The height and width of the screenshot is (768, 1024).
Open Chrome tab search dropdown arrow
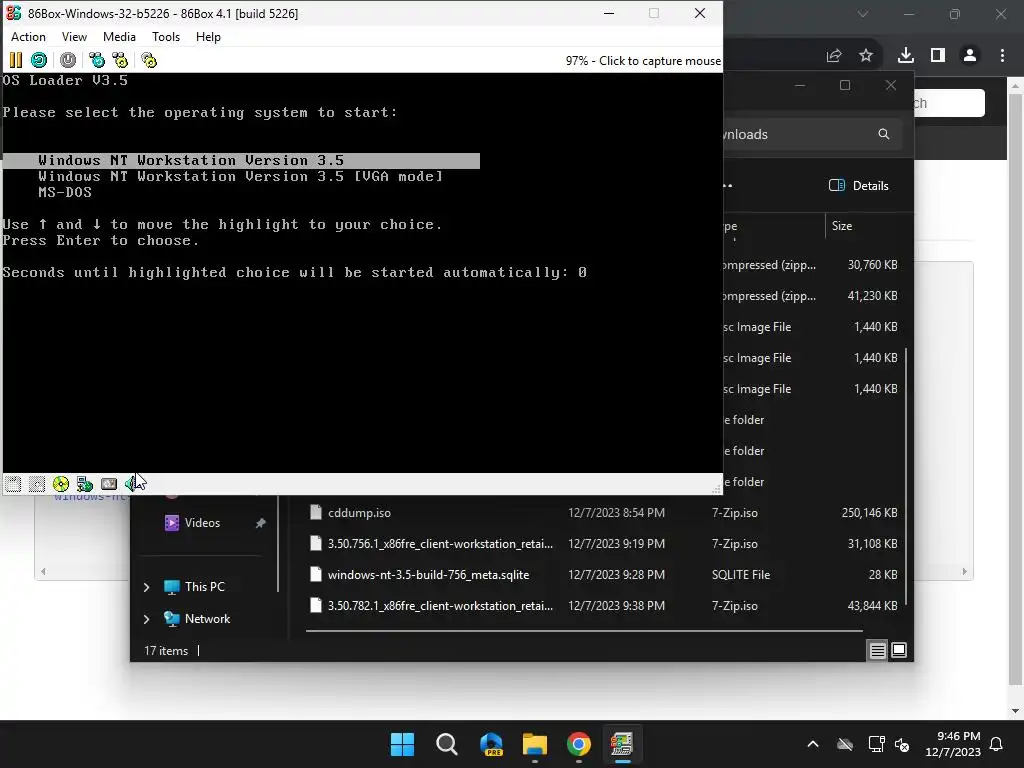click(x=863, y=14)
